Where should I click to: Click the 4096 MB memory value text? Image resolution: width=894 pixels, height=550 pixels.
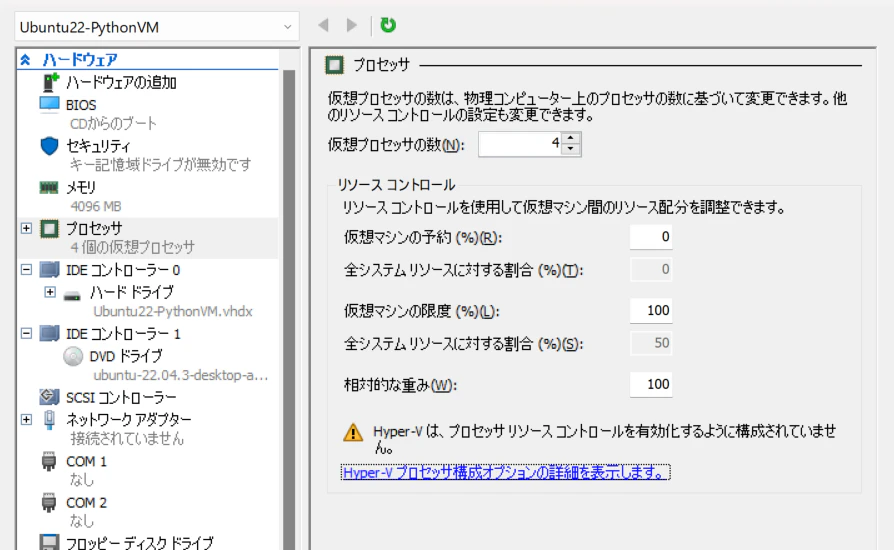click(96, 206)
